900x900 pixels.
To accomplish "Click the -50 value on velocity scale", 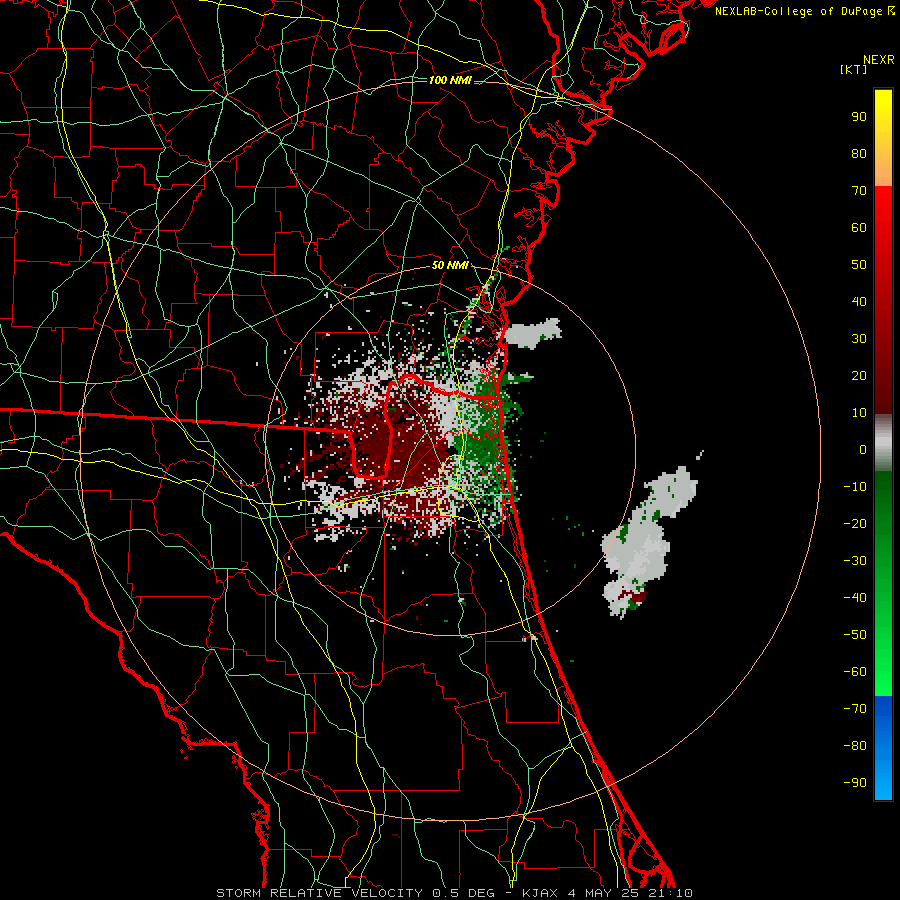I will pos(855,635).
